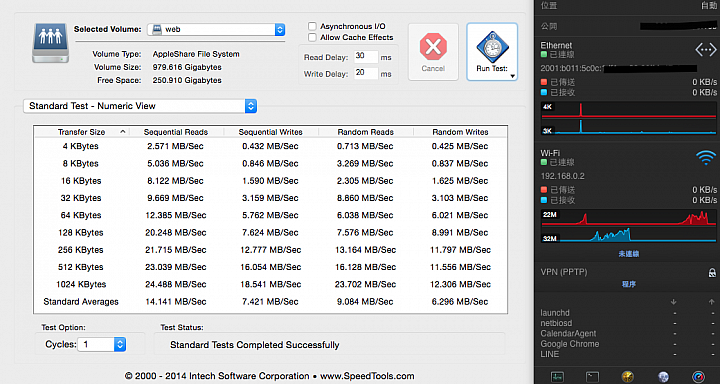This screenshot has width=720, height=384.
Task: Click the www.SpeedTools.com text
Action: [x=367, y=376]
